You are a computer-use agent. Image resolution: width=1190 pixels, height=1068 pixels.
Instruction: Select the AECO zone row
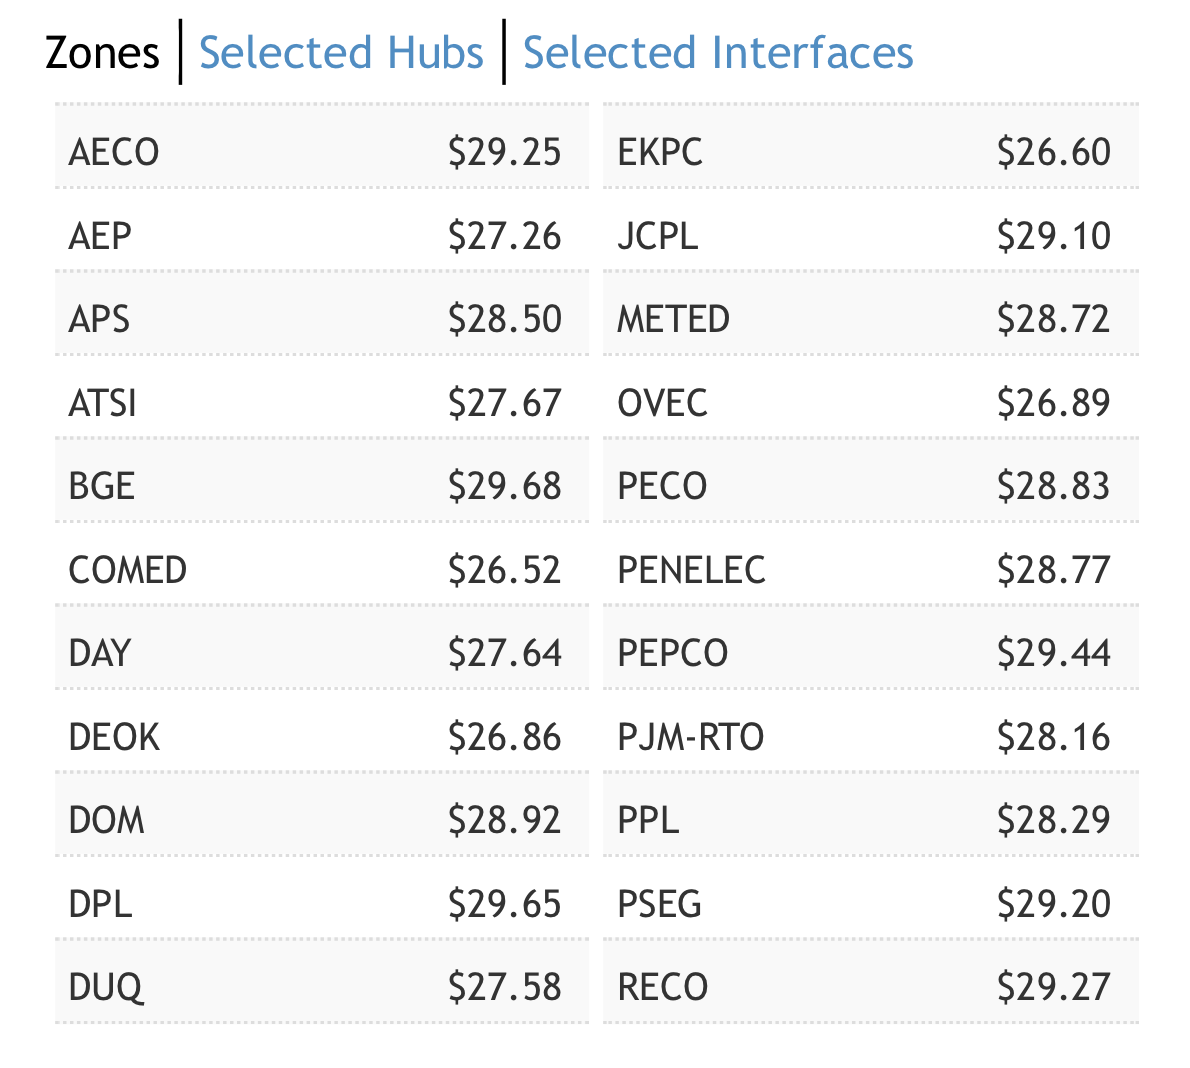pos(320,152)
